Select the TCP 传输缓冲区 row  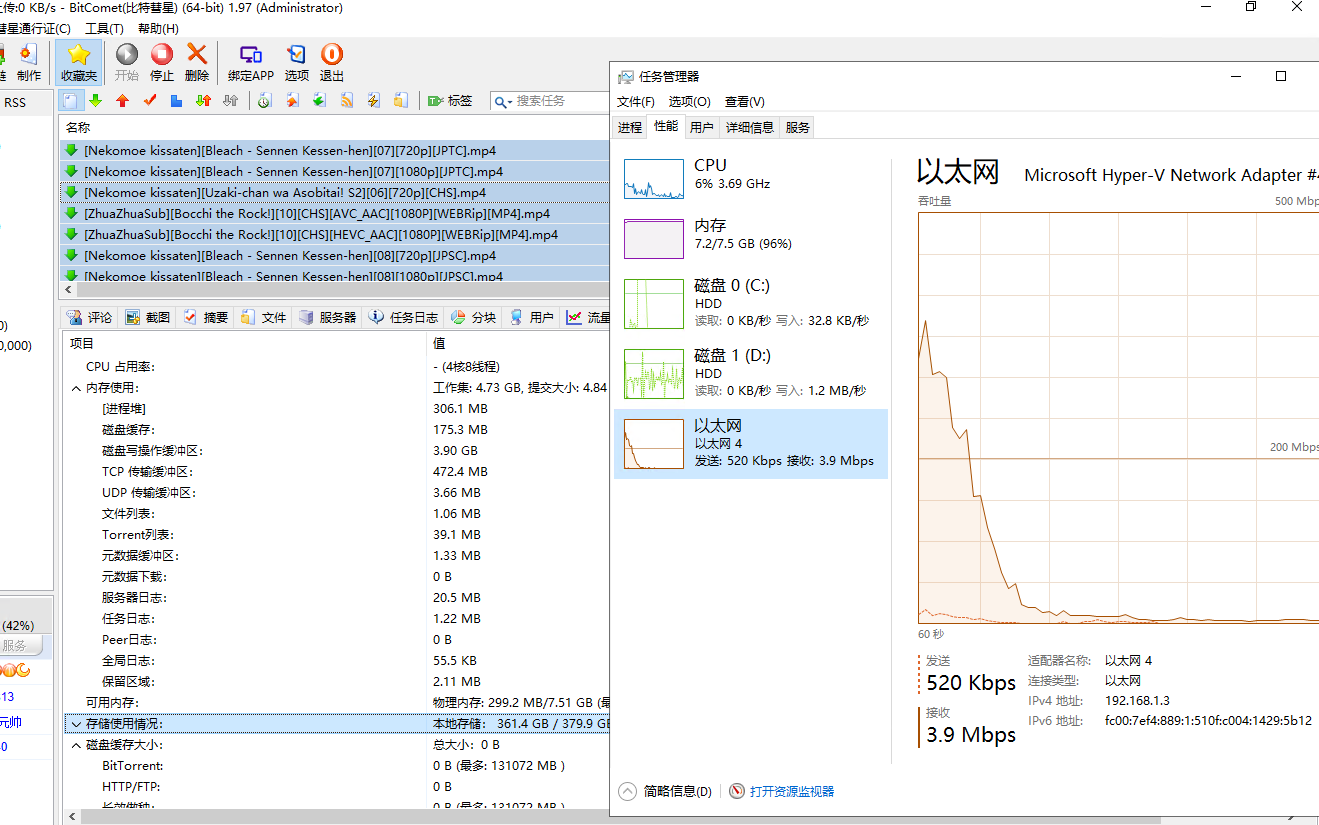coord(336,472)
